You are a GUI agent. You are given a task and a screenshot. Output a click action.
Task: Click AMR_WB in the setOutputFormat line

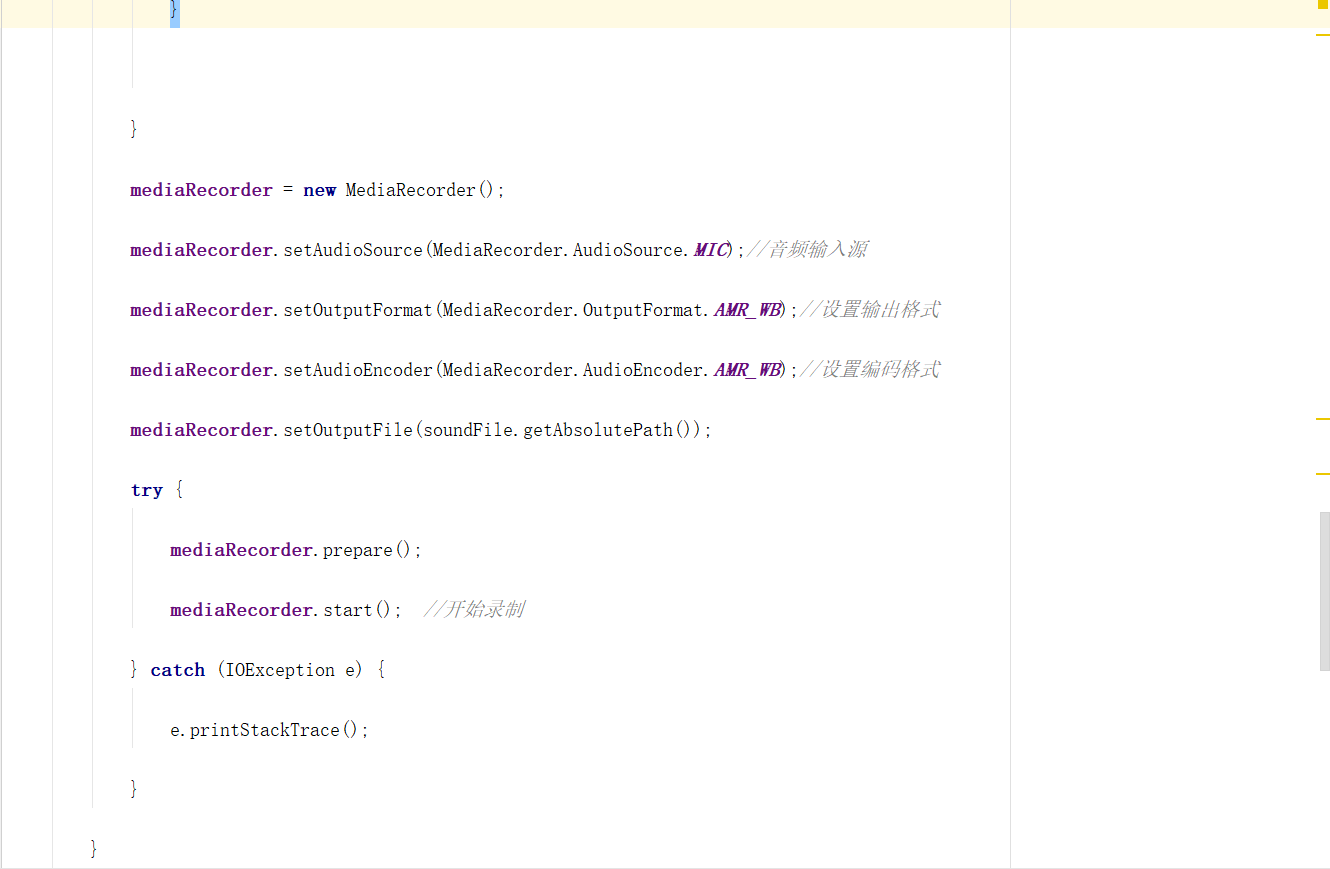tap(747, 310)
